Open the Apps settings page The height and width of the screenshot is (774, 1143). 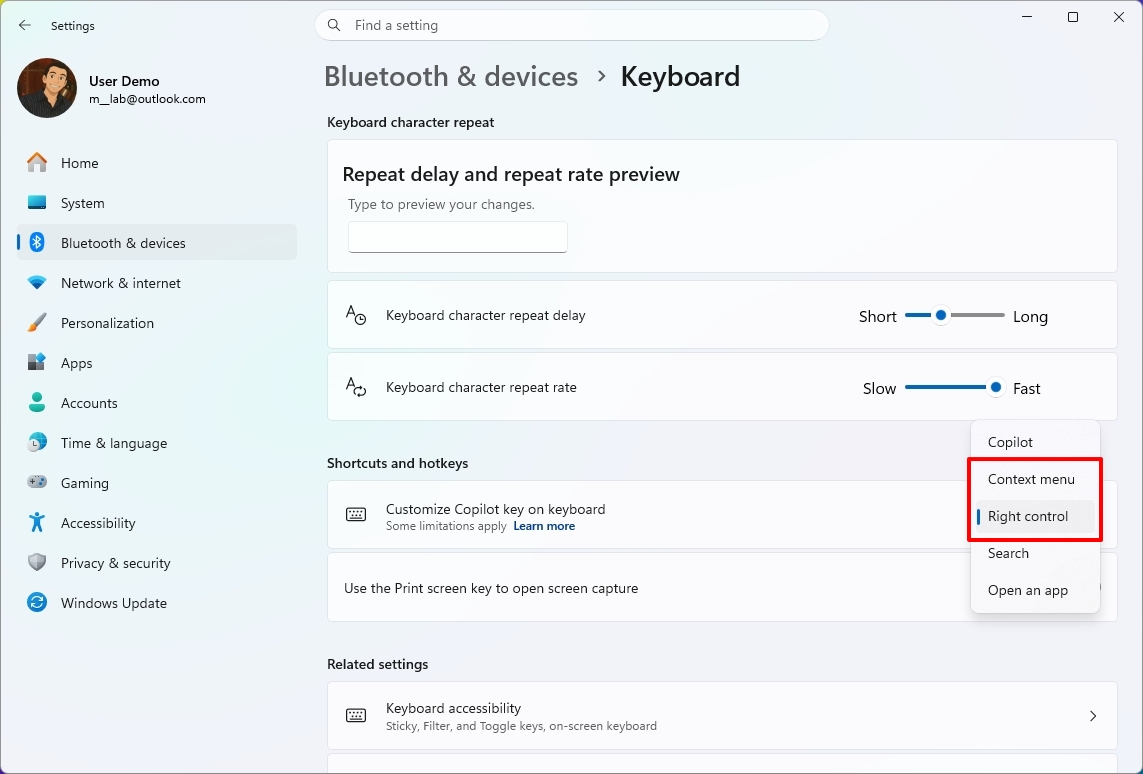click(157, 362)
